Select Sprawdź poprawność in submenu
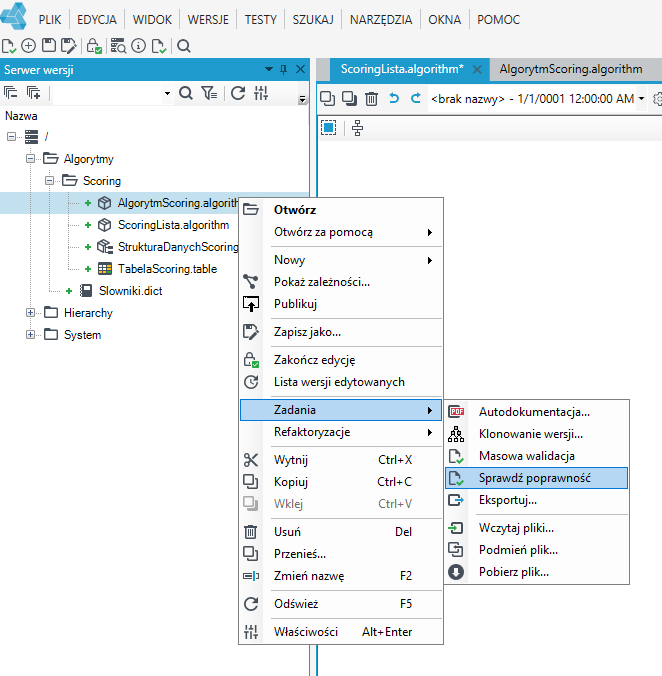The image size is (662, 676). click(x=536, y=478)
